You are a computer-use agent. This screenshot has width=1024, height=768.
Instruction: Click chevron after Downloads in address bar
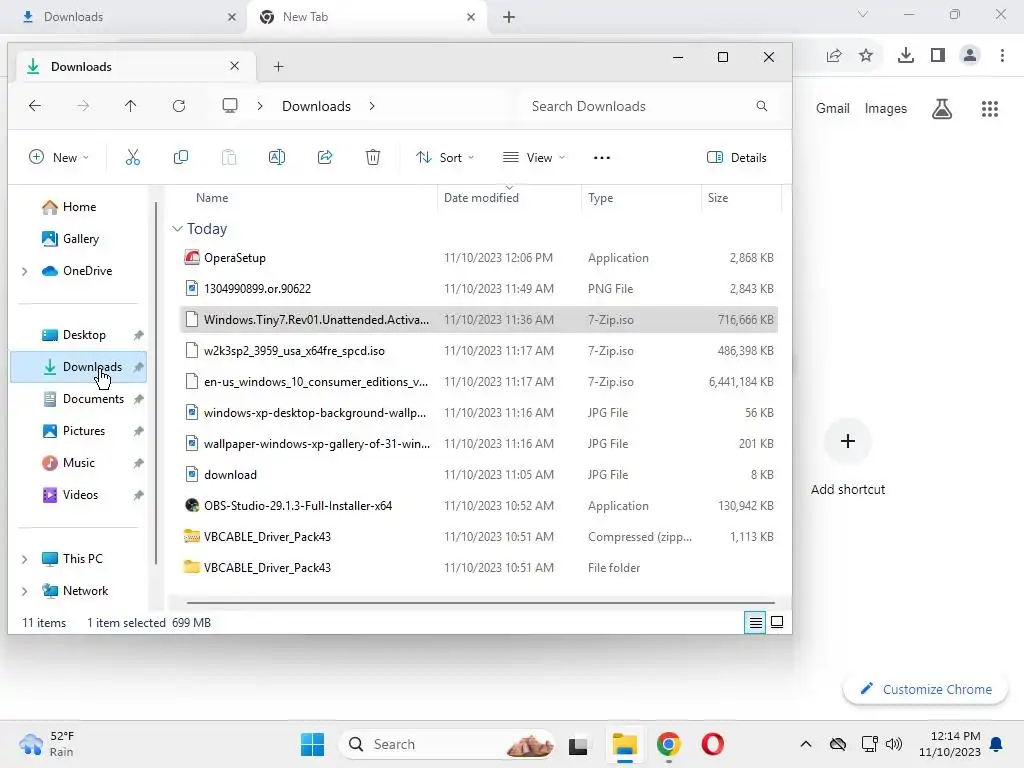(x=372, y=106)
